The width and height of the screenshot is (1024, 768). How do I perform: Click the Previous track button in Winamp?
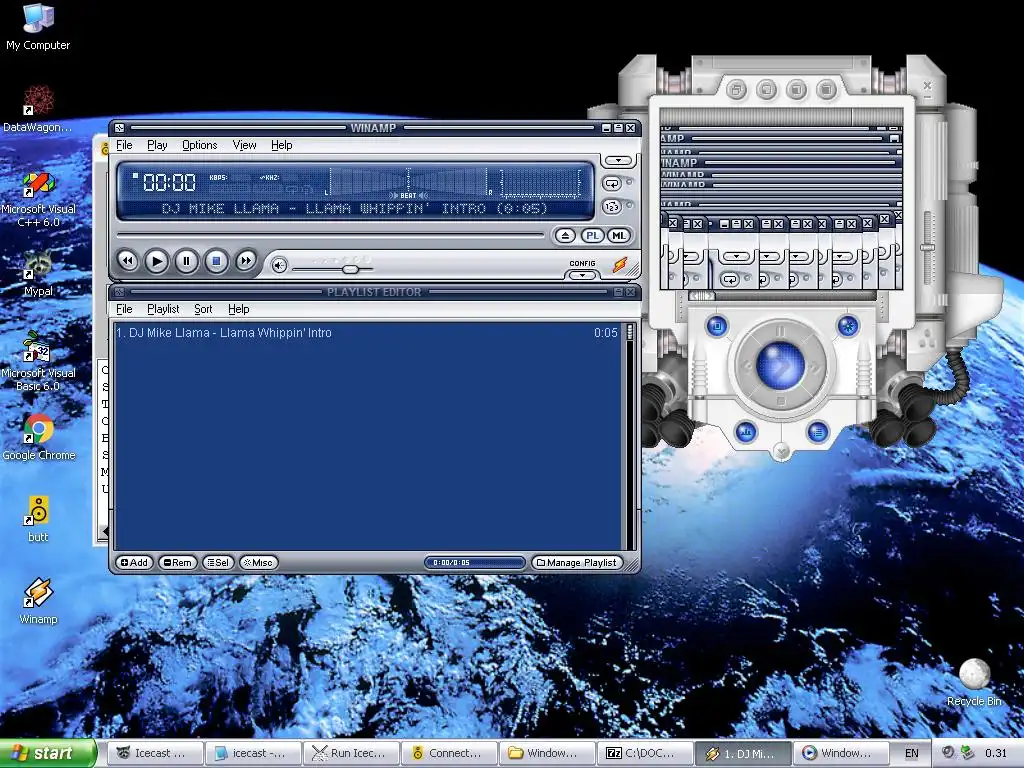127,261
